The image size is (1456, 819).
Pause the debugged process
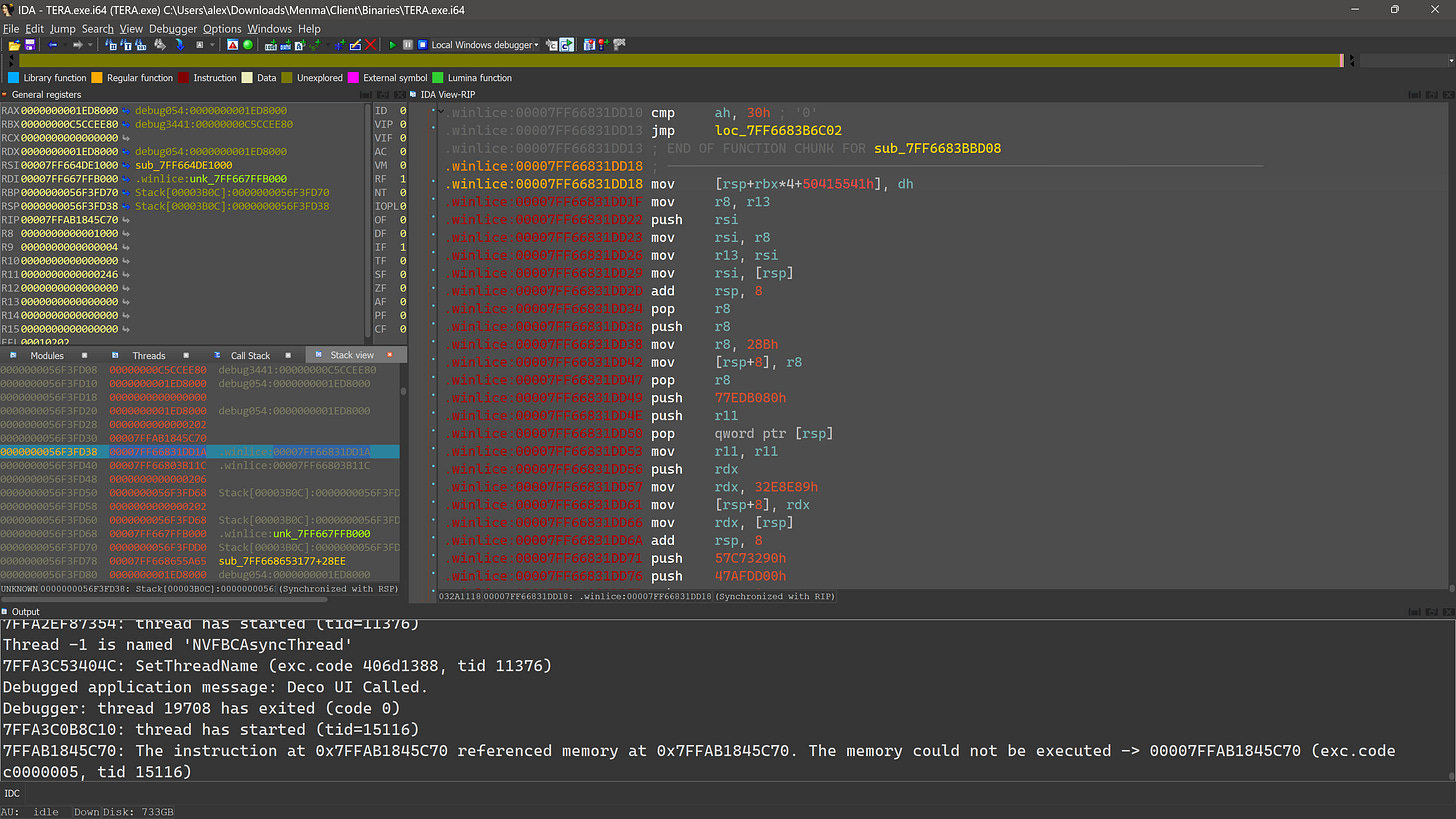(408, 45)
